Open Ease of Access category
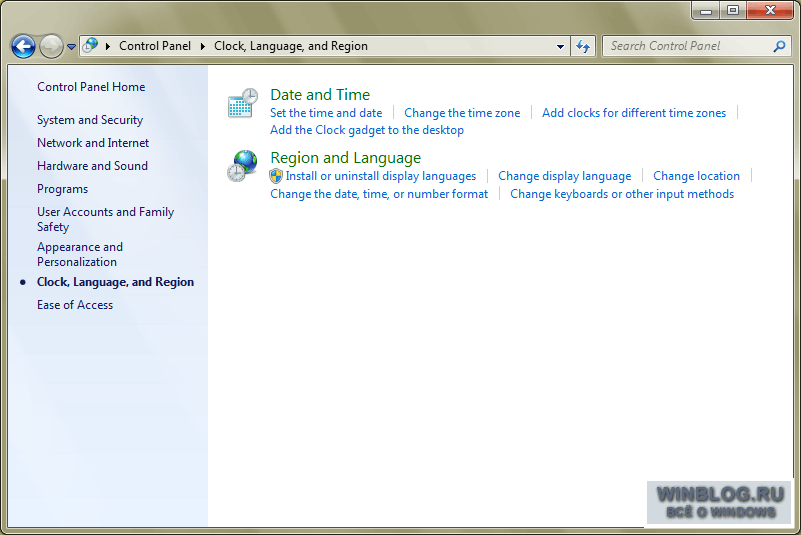 (x=75, y=305)
